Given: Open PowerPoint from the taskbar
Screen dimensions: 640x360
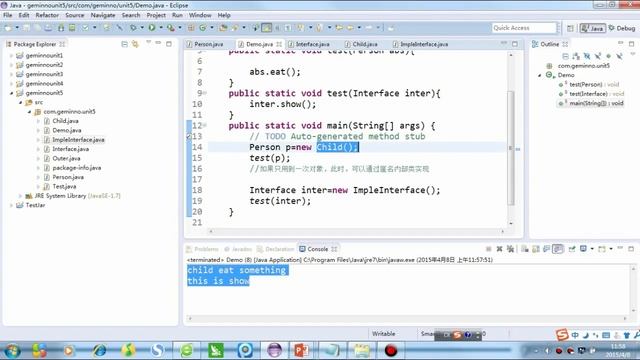Looking at the screenshot, I should click(x=301, y=350).
